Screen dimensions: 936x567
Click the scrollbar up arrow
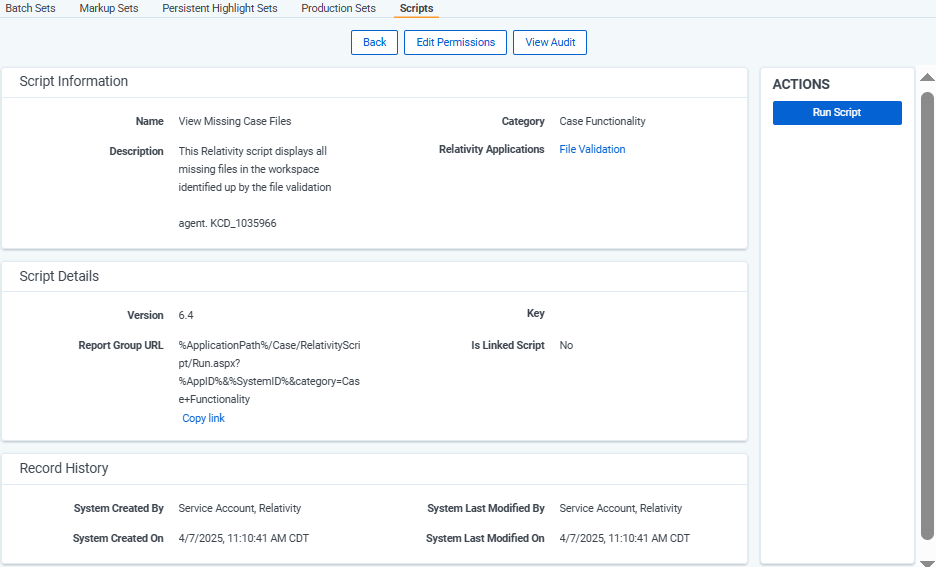click(x=927, y=77)
